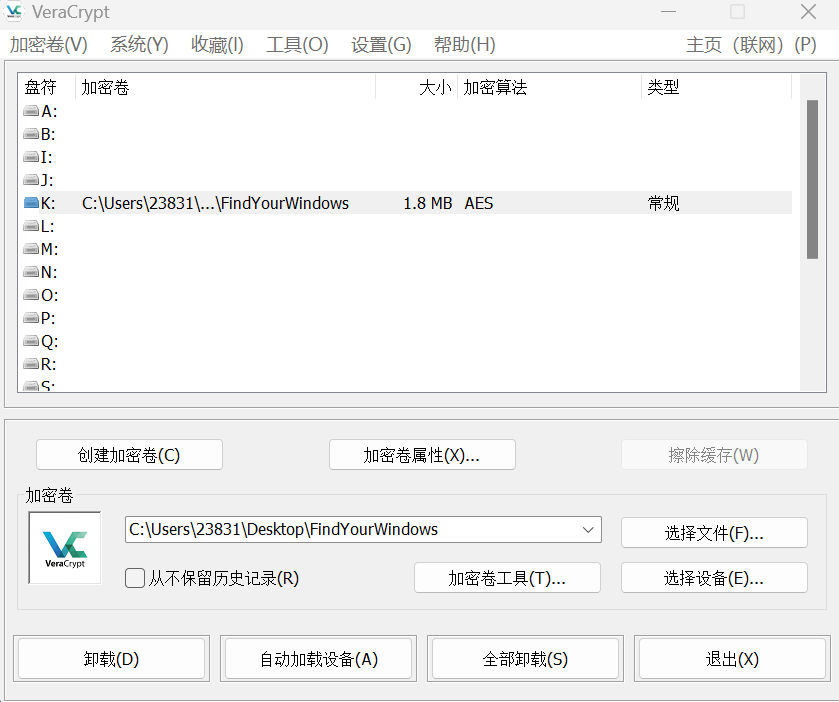Open the 设置(G) menu

coord(381,44)
